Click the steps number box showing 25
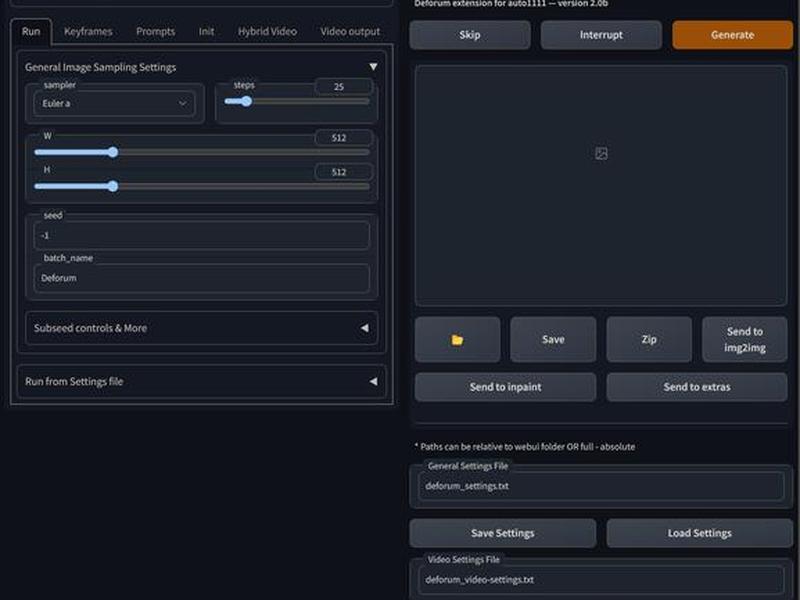The width and height of the screenshot is (800, 600). [343, 87]
